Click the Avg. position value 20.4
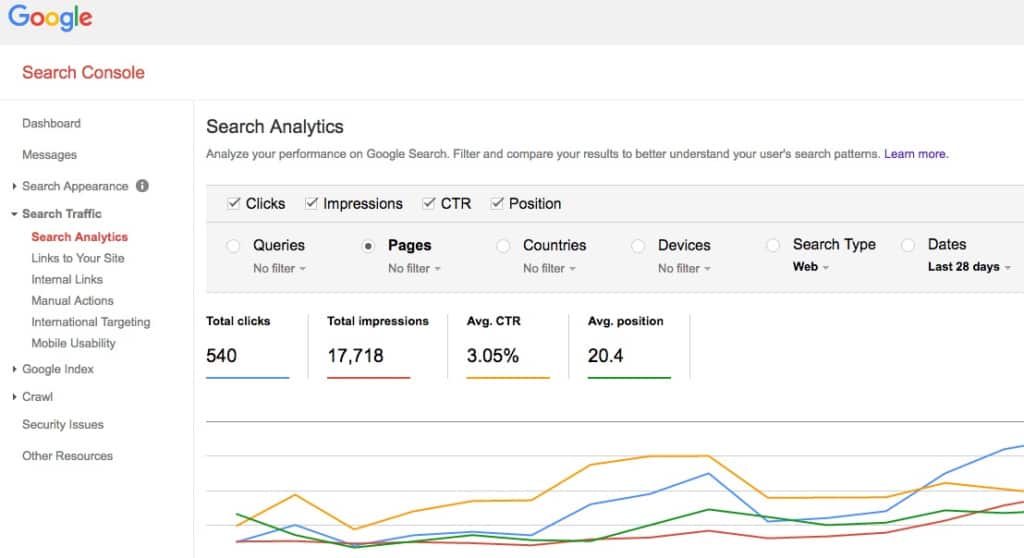1024x558 pixels. [x=605, y=355]
